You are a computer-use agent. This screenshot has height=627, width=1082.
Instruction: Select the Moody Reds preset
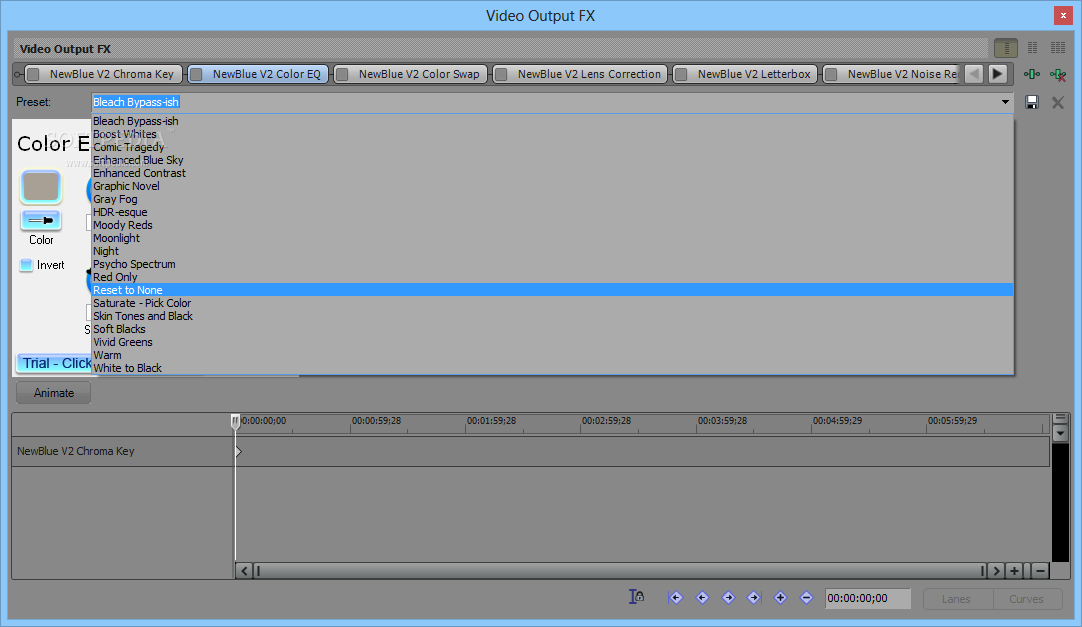click(553, 226)
